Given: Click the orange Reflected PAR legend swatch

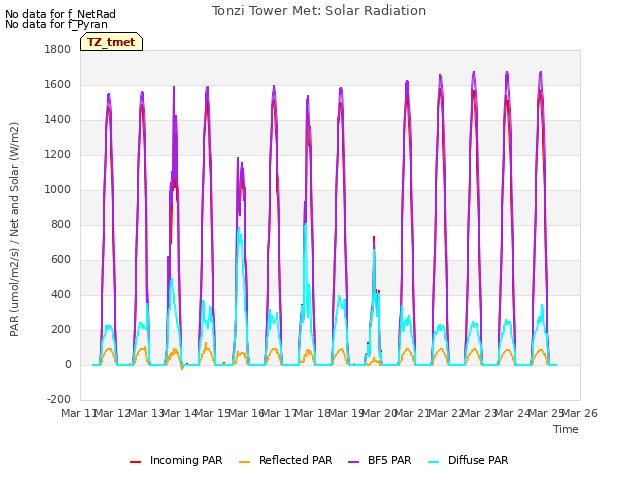Looking at the screenshot, I should [x=244, y=462].
